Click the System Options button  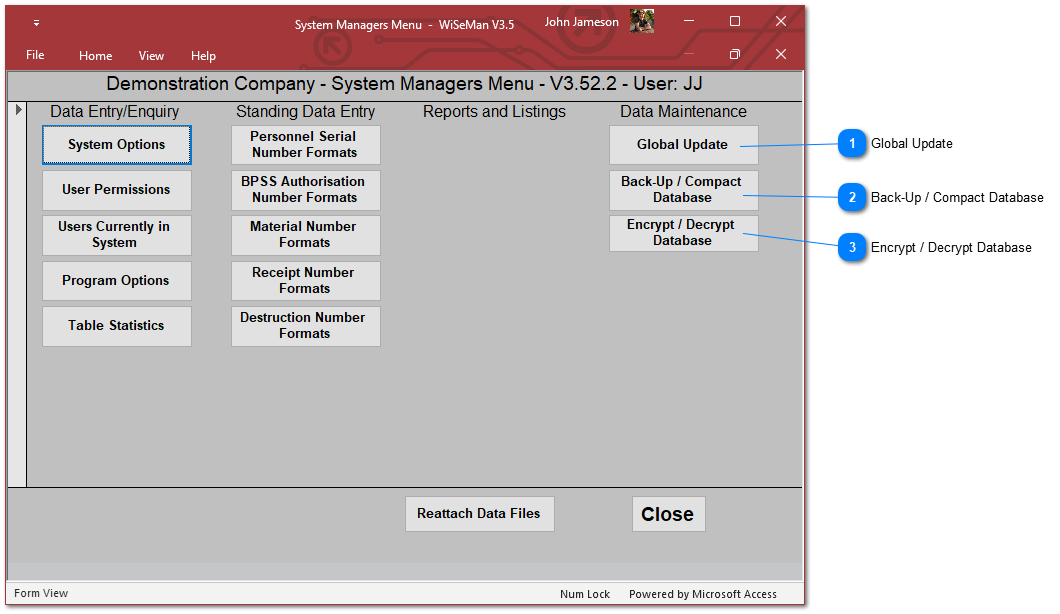(117, 145)
